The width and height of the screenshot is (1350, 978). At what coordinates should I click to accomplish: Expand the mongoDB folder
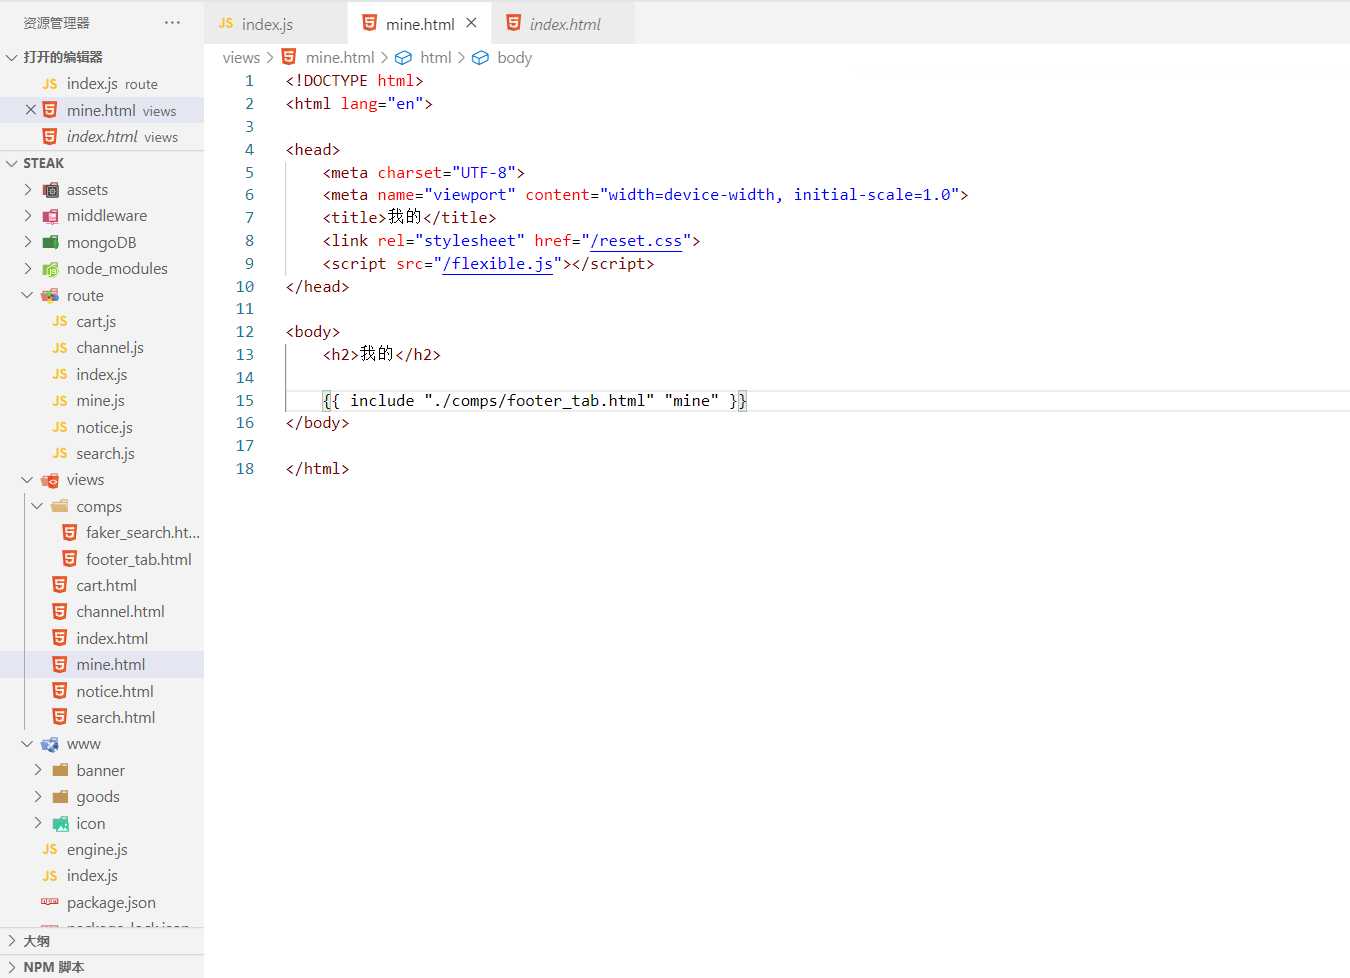tap(28, 242)
